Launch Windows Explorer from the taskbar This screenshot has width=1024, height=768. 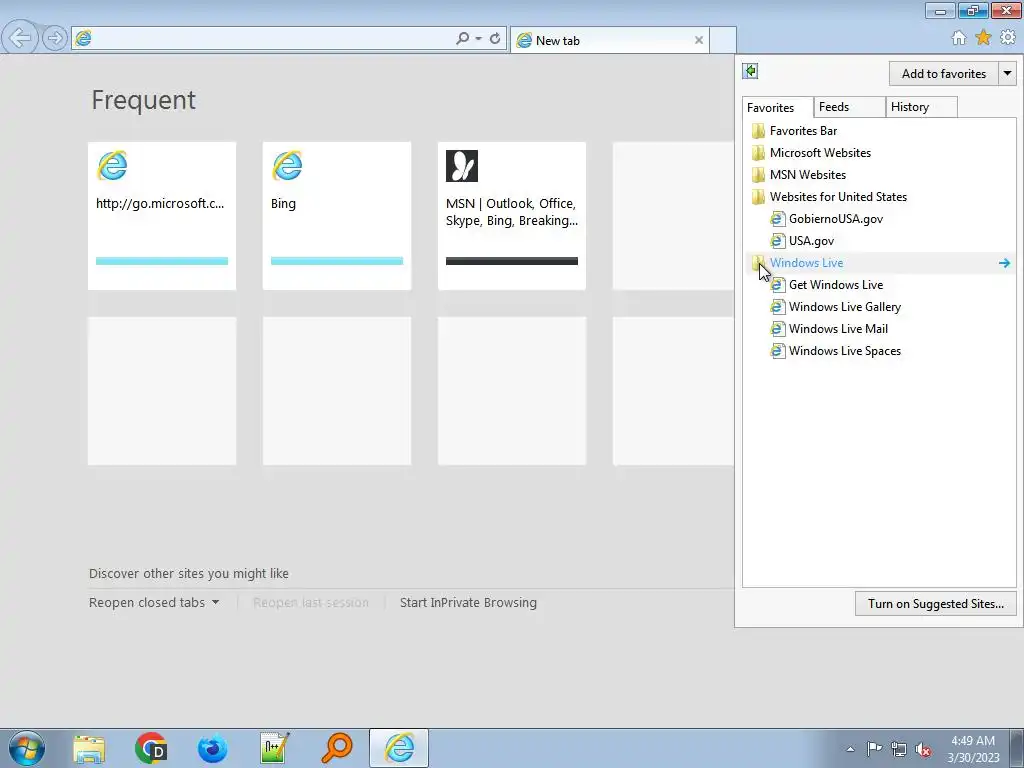[x=89, y=748]
